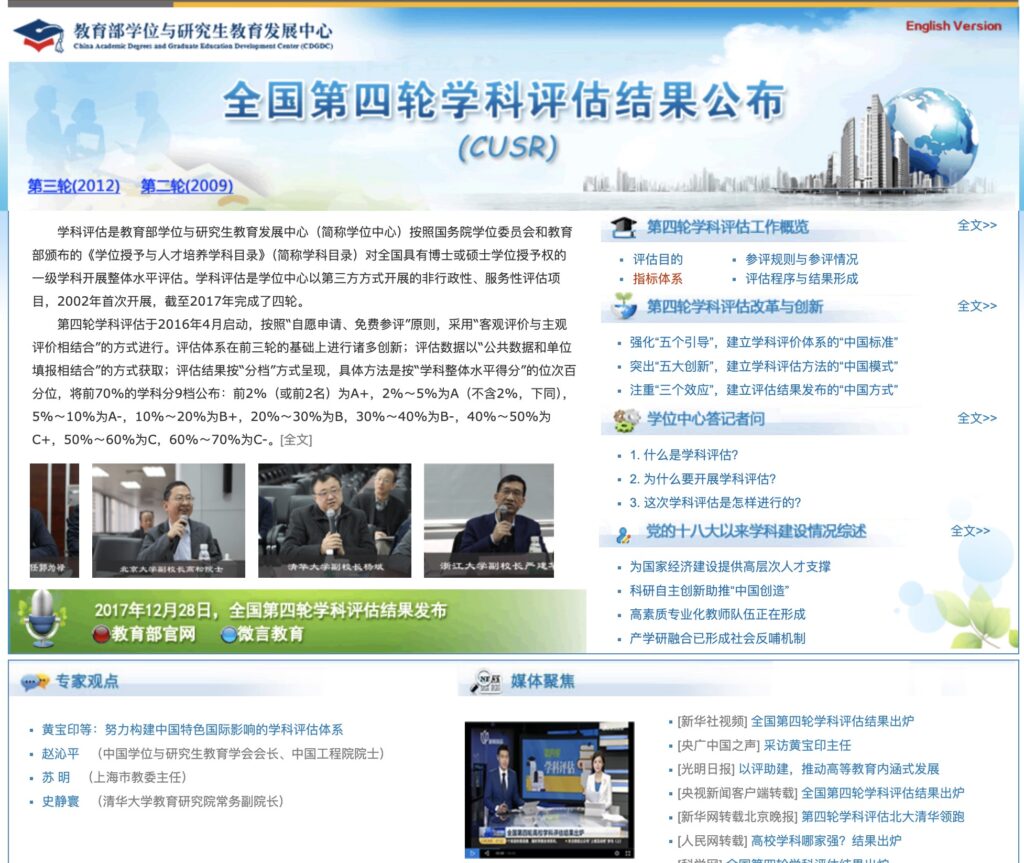Open 为国家经济建设提供高层次人才支撑 link
This screenshot has width=1024, height=863.
pyautogui.click(x=730, y=566)
